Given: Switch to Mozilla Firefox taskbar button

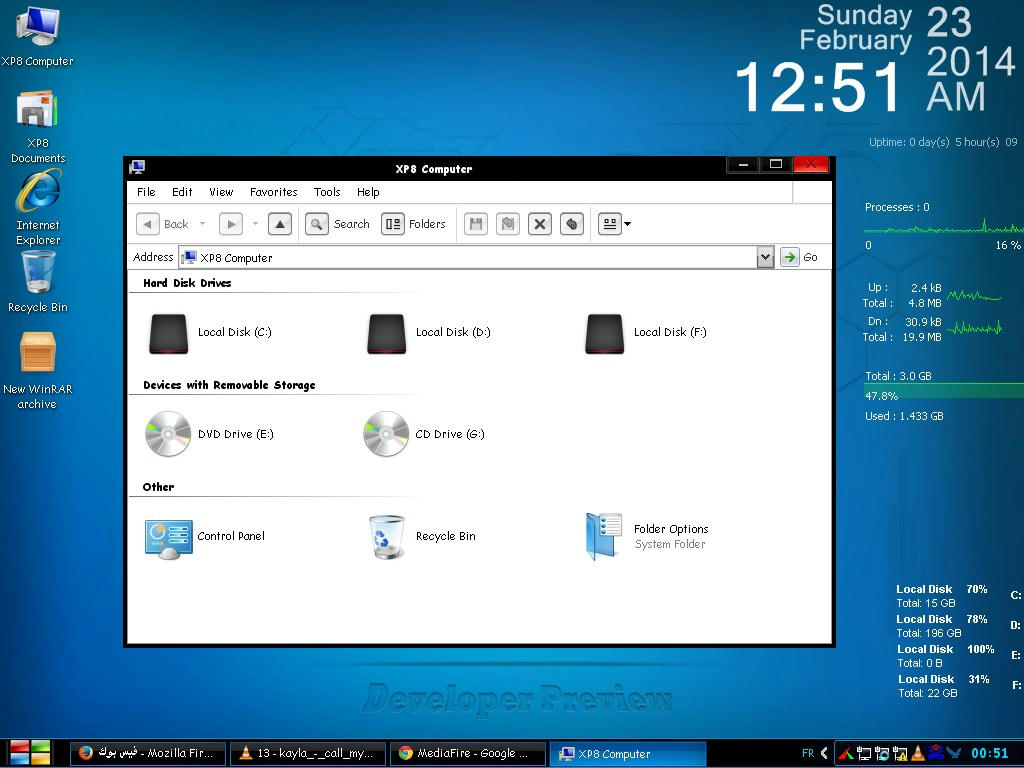Looking at the screenshot, I should (x=148, y=753).
